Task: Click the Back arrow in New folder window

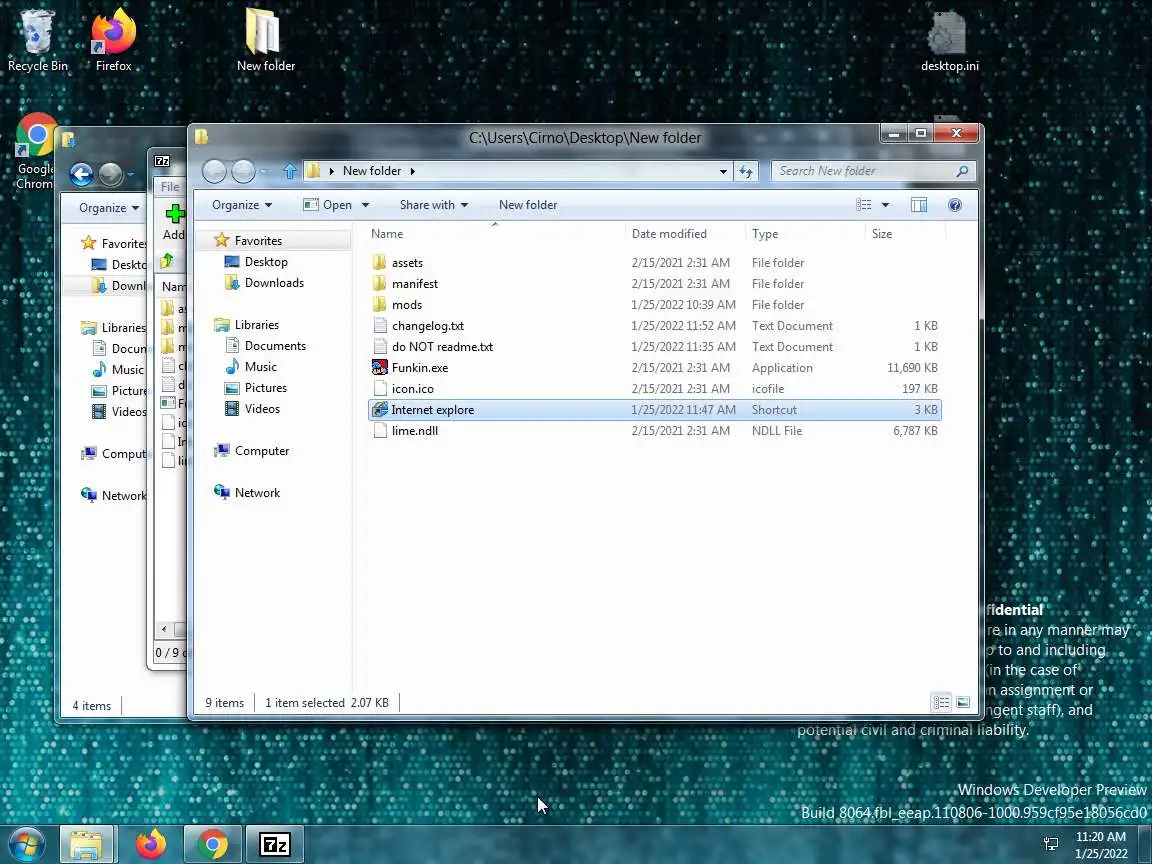Action: pos(215,171)
